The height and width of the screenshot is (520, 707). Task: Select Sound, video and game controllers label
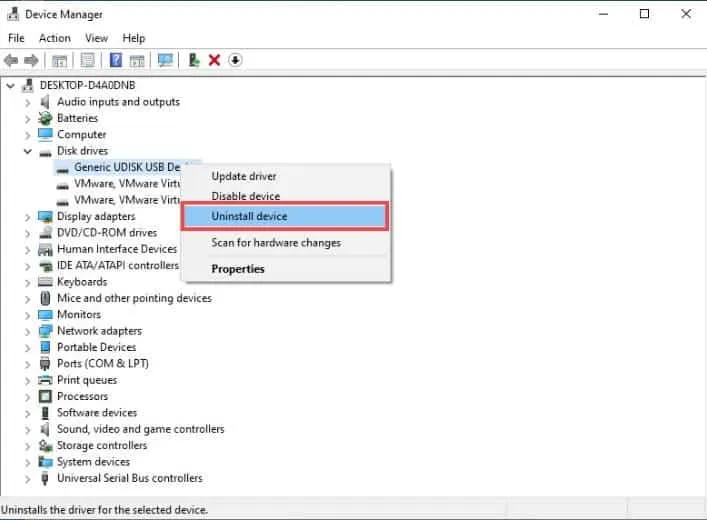(141, 429)
